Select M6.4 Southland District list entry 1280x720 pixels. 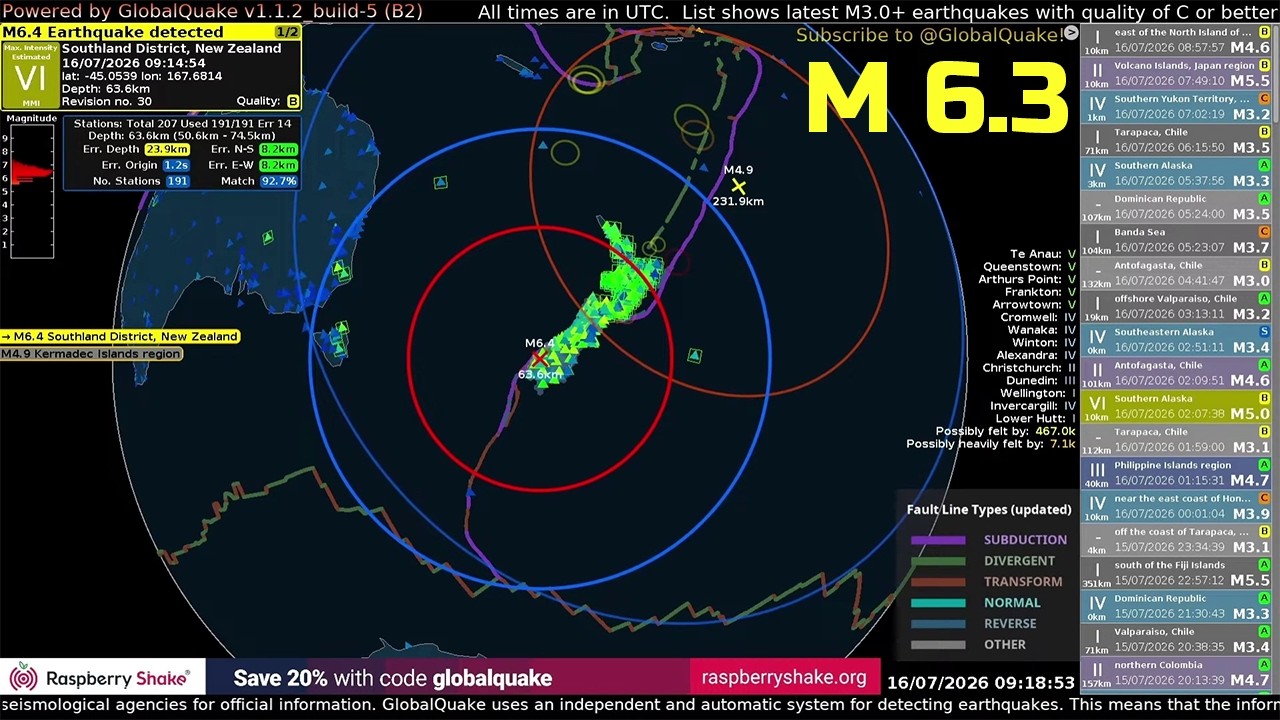[120, 337]
